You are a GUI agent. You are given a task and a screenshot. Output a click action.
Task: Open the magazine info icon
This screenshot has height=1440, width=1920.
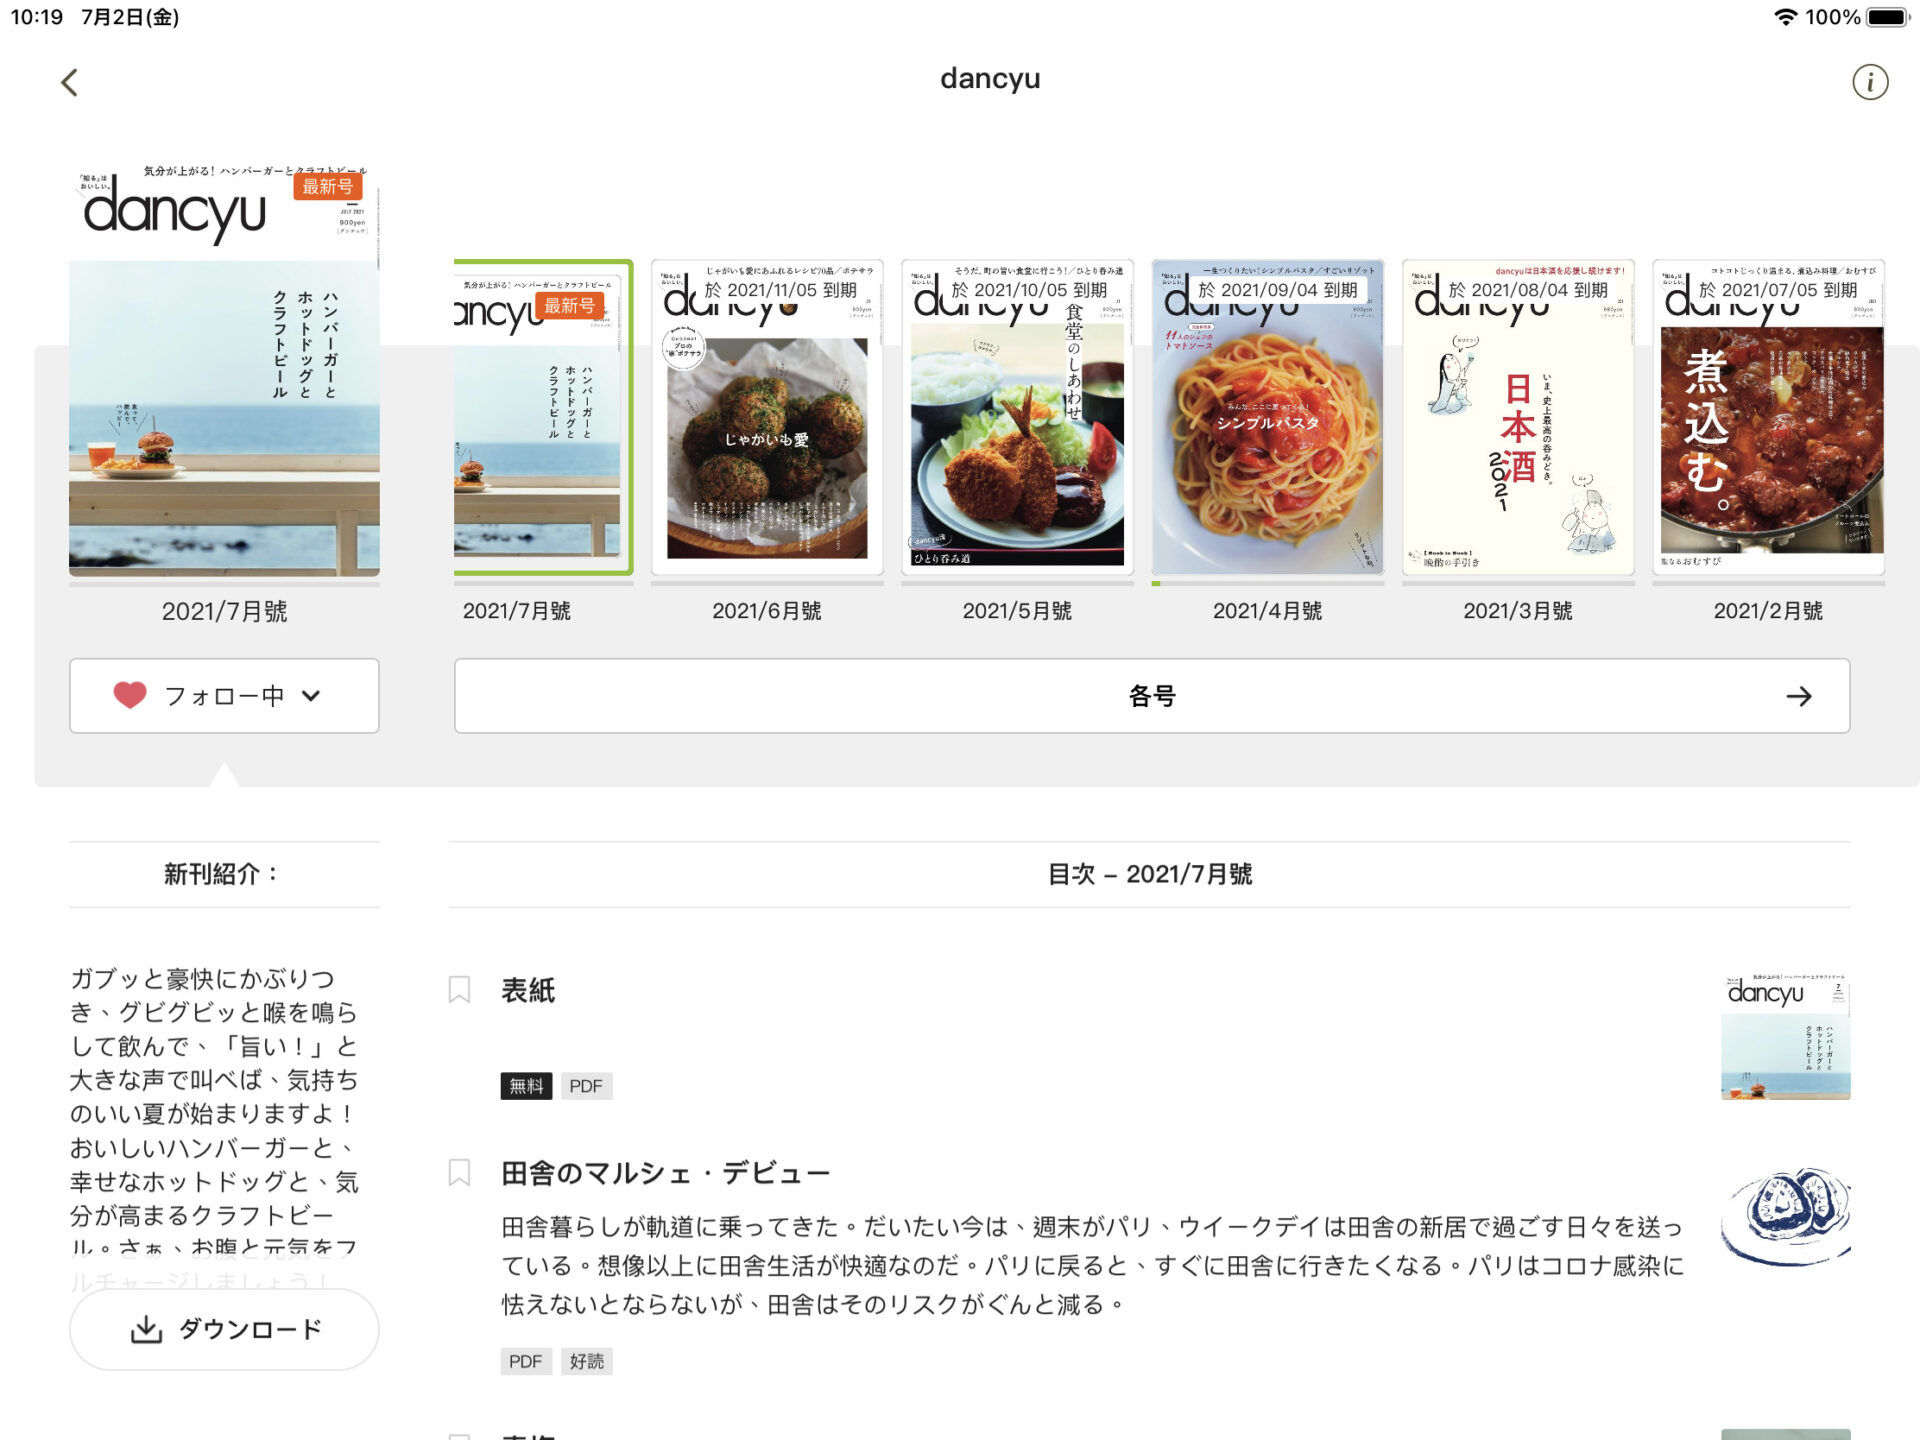(1869, 82)
